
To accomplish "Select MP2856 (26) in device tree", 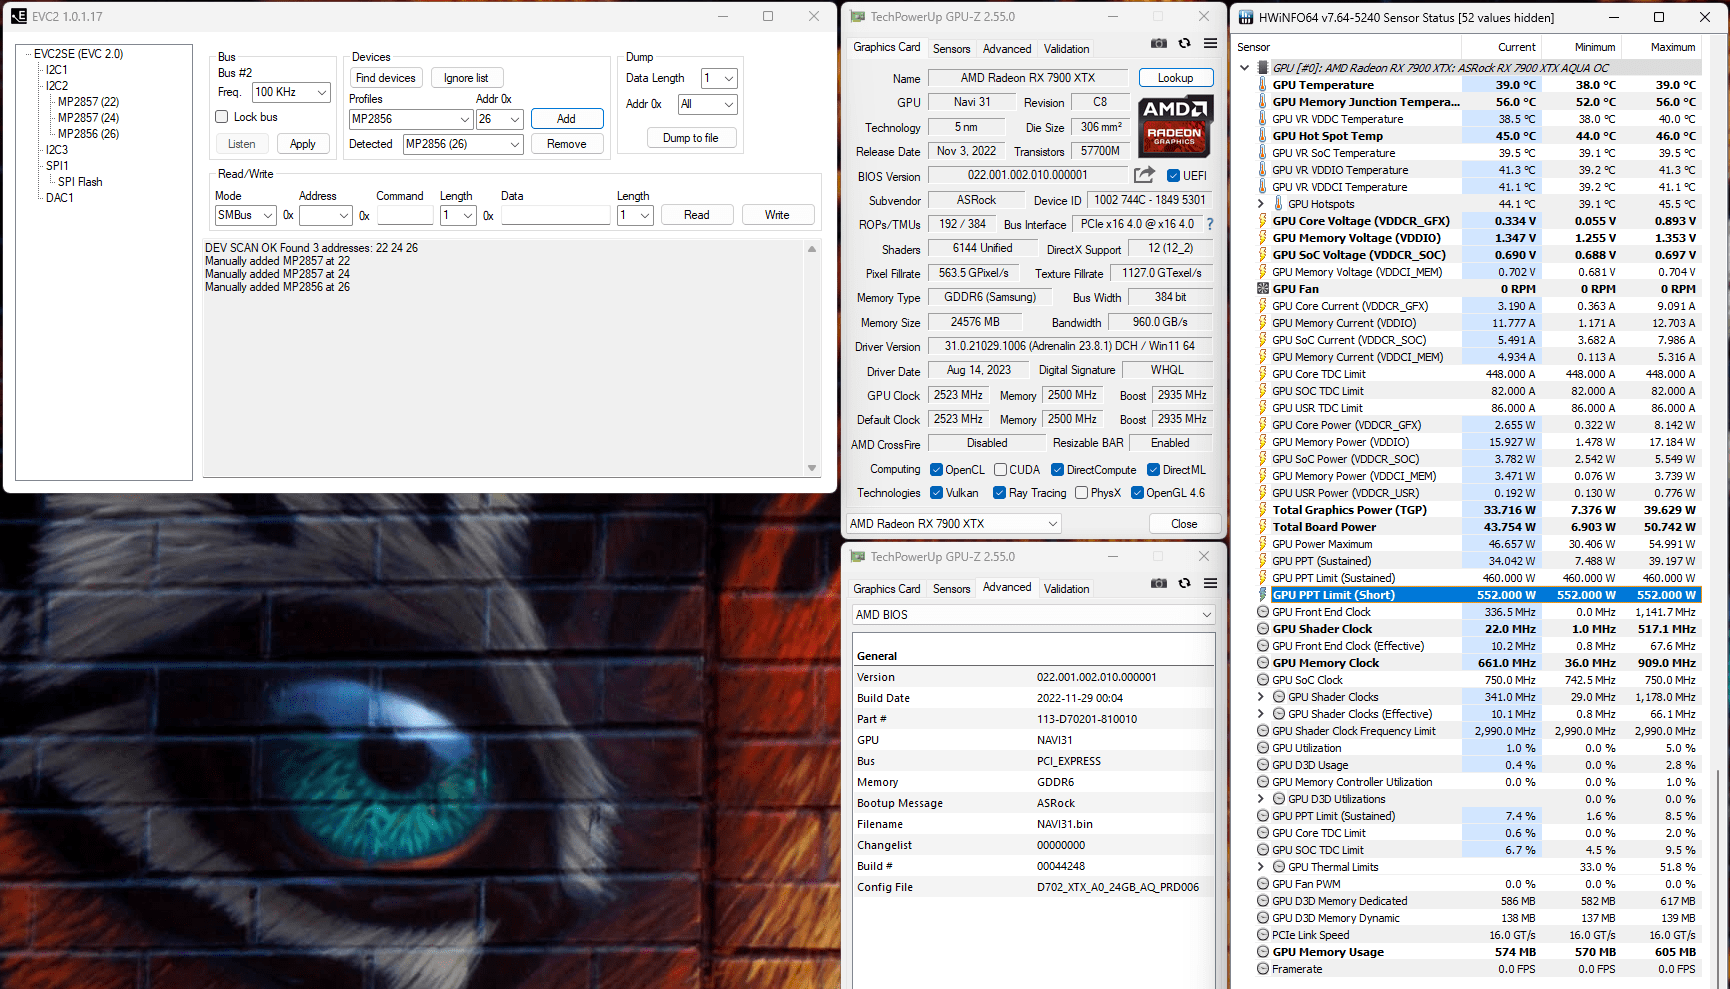I will [88, 134].
